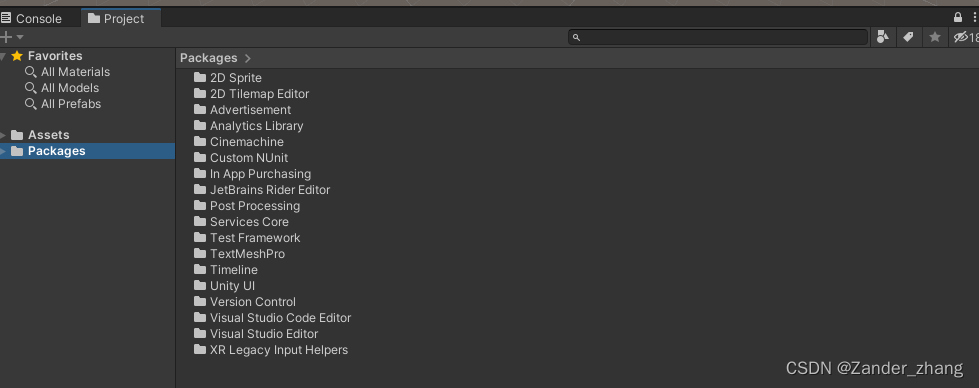
Task: Expand the Assets folder tree arrow
Action: (4, 135)
